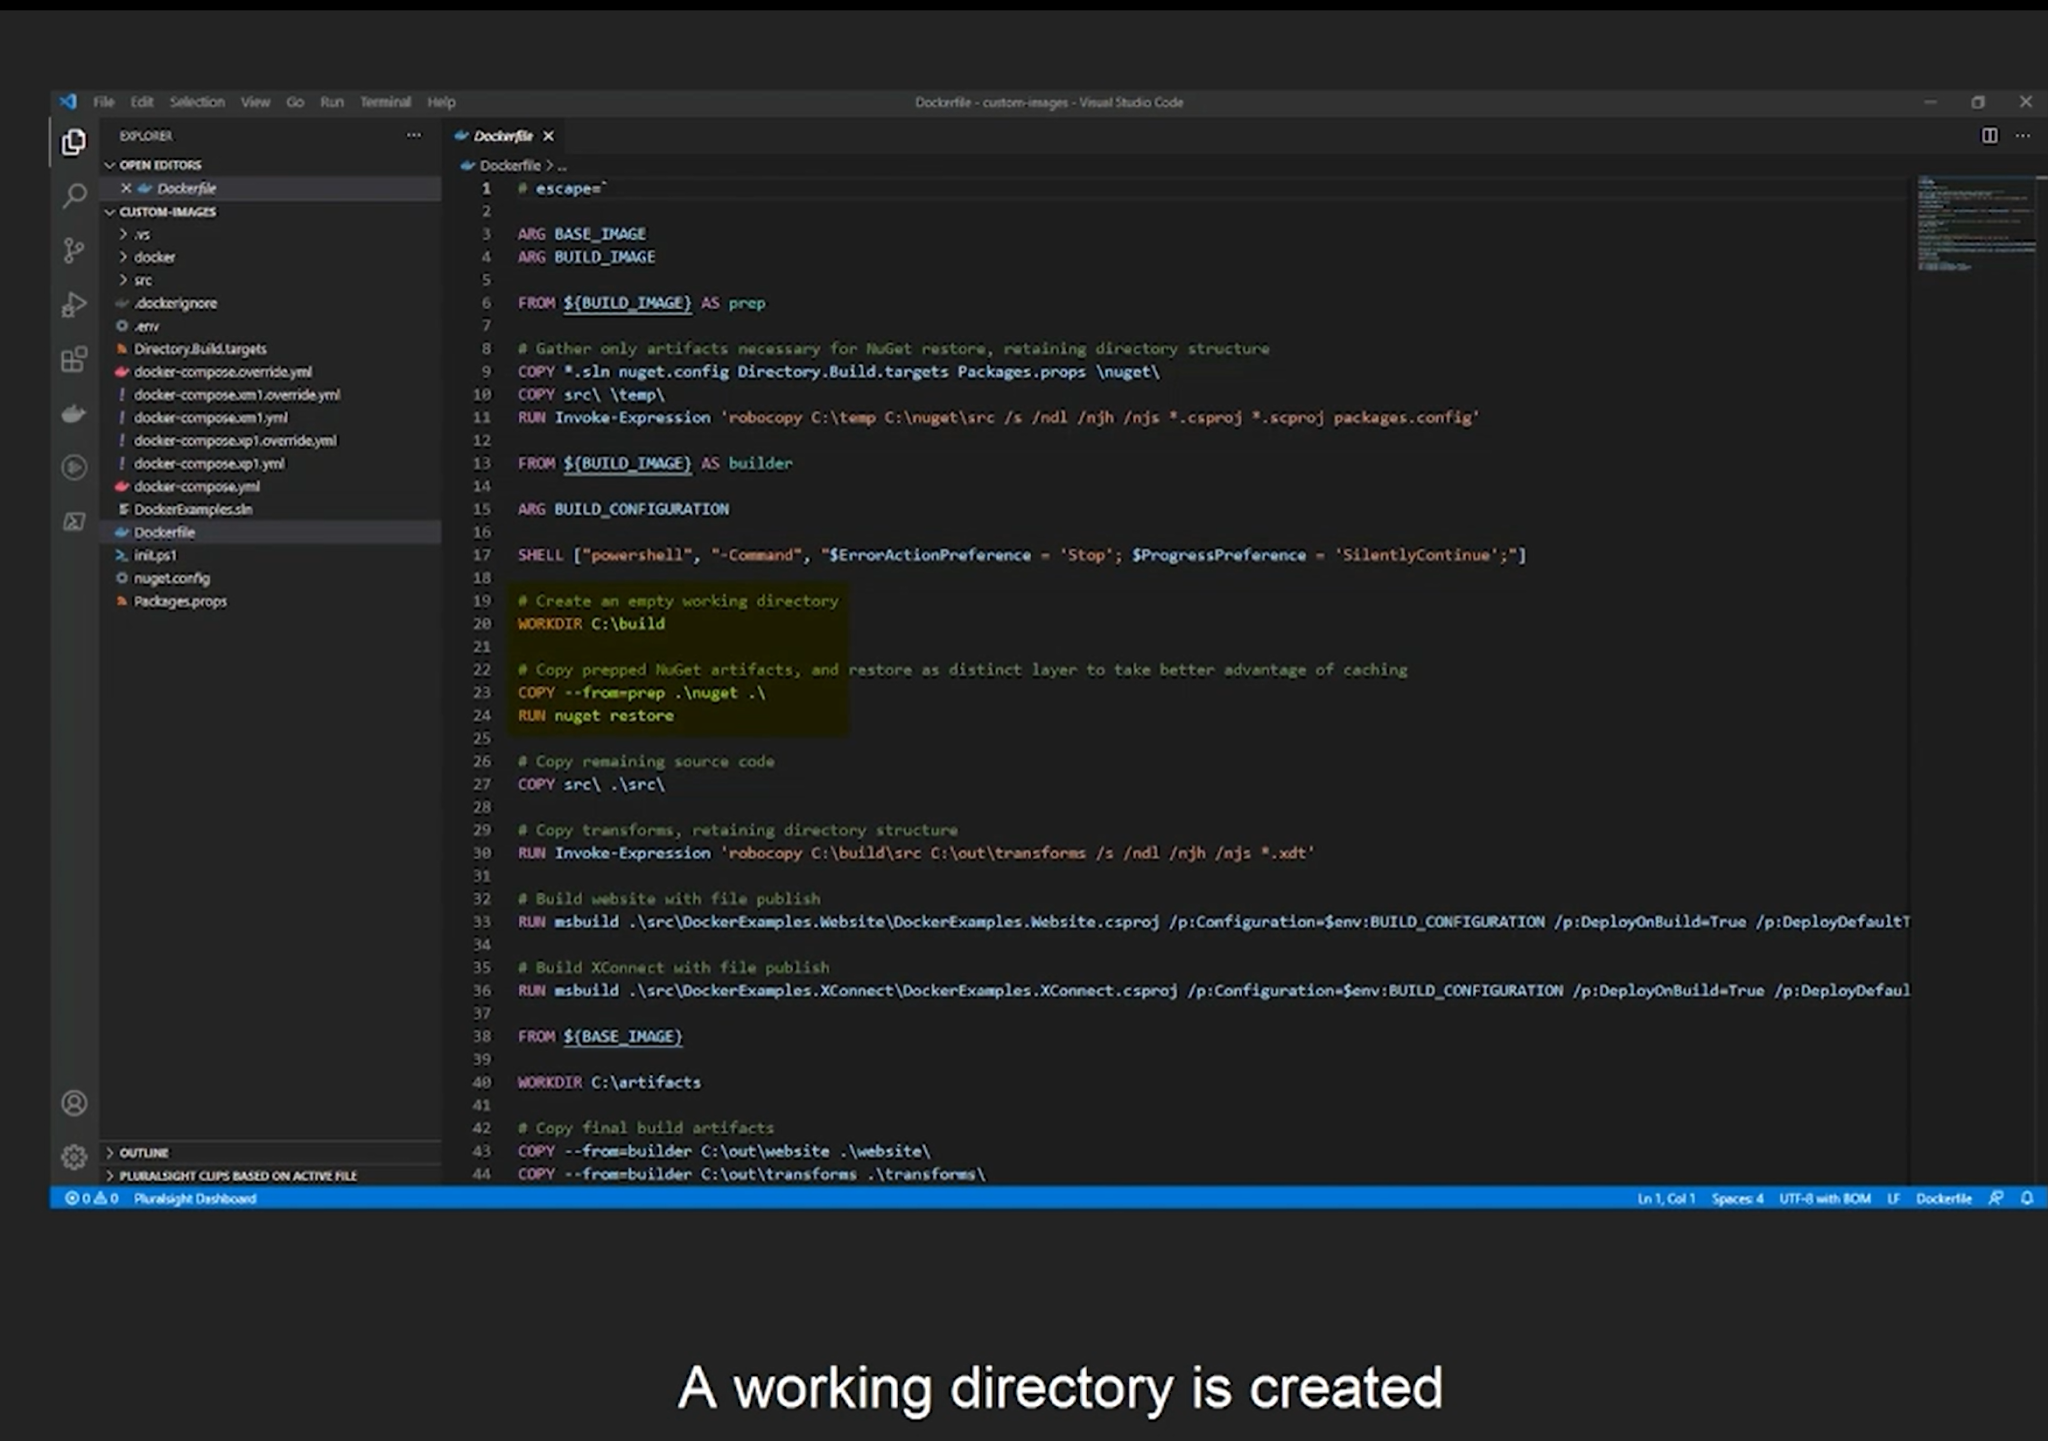This screenshot has width=2048, height=1441.
Task: Change the Spaces: 4 indentation setting
Action: (1737, 1198)
